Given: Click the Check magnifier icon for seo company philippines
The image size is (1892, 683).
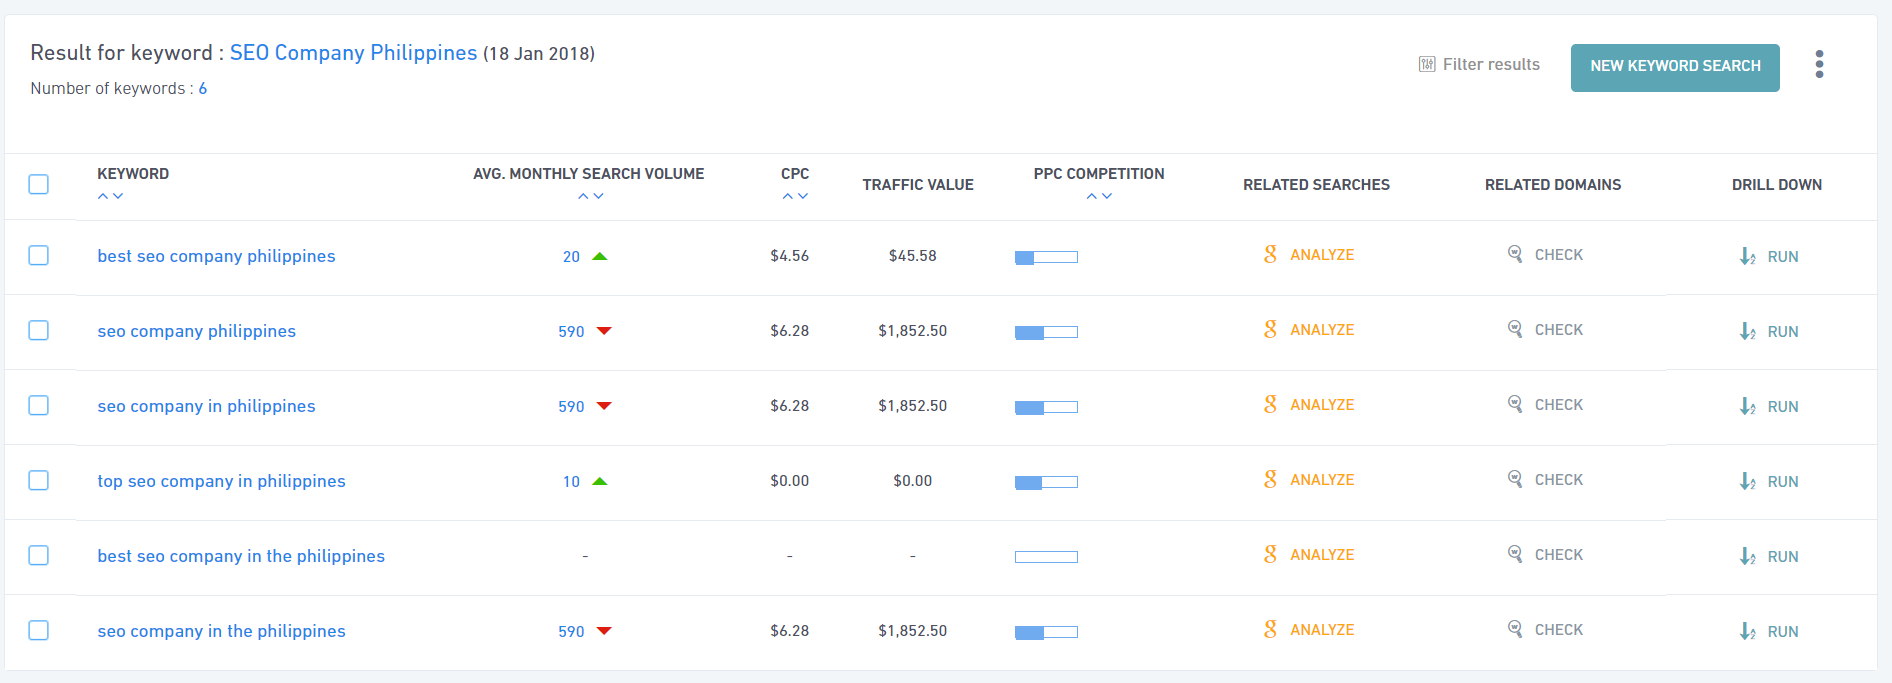Looking at the screenshot, I should tap(1515, 329).
